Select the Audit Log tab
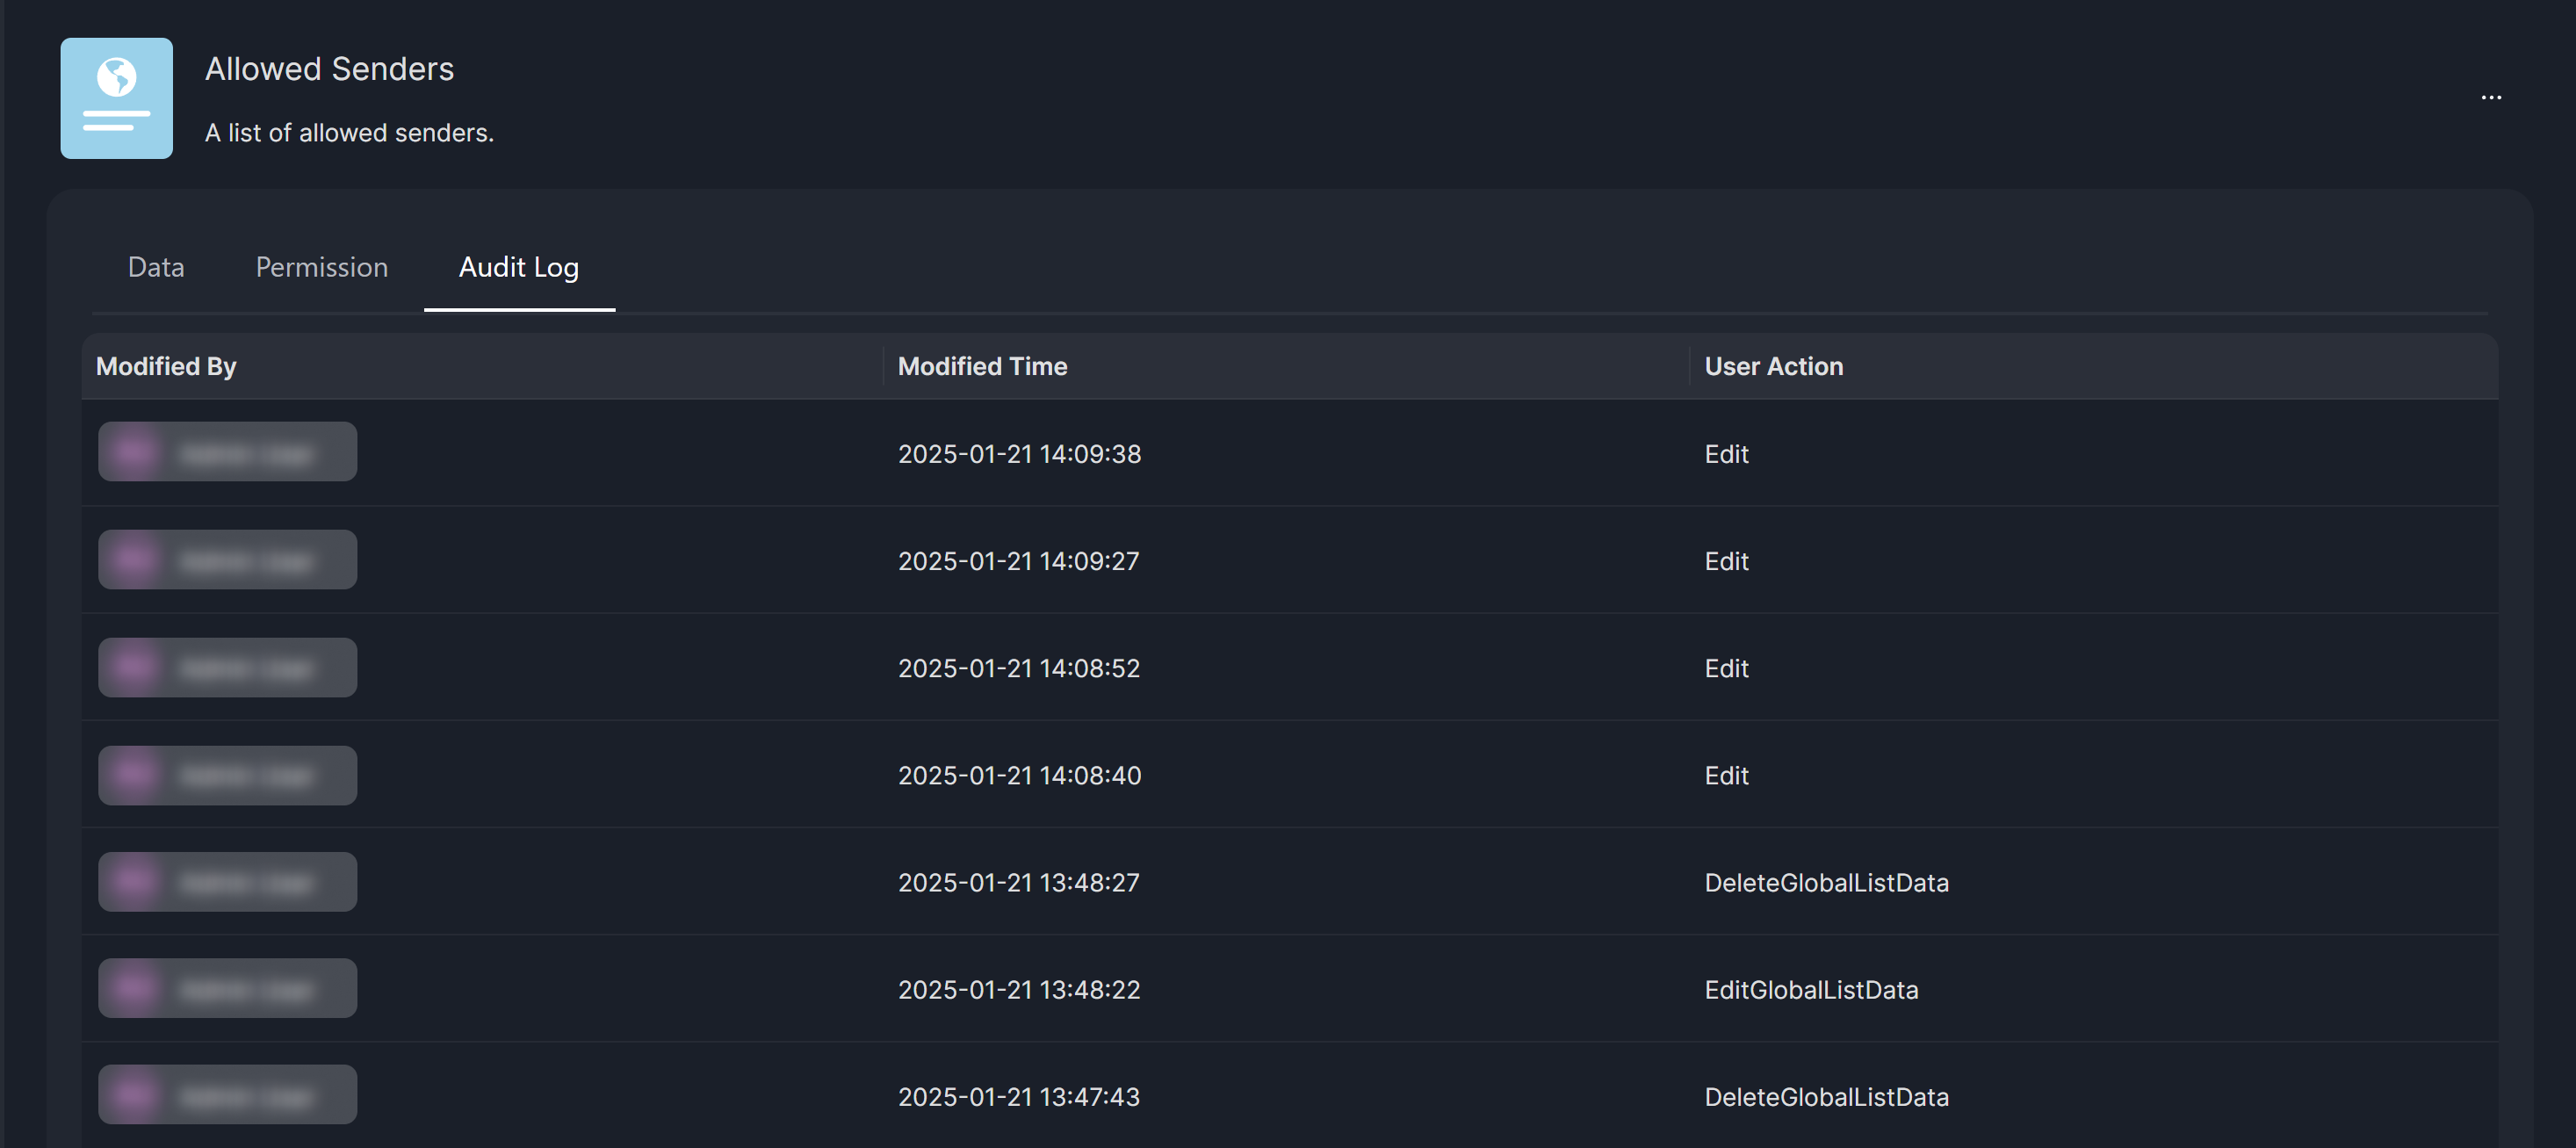Viewport: 2576px width, 1148px height. point(518,267)
